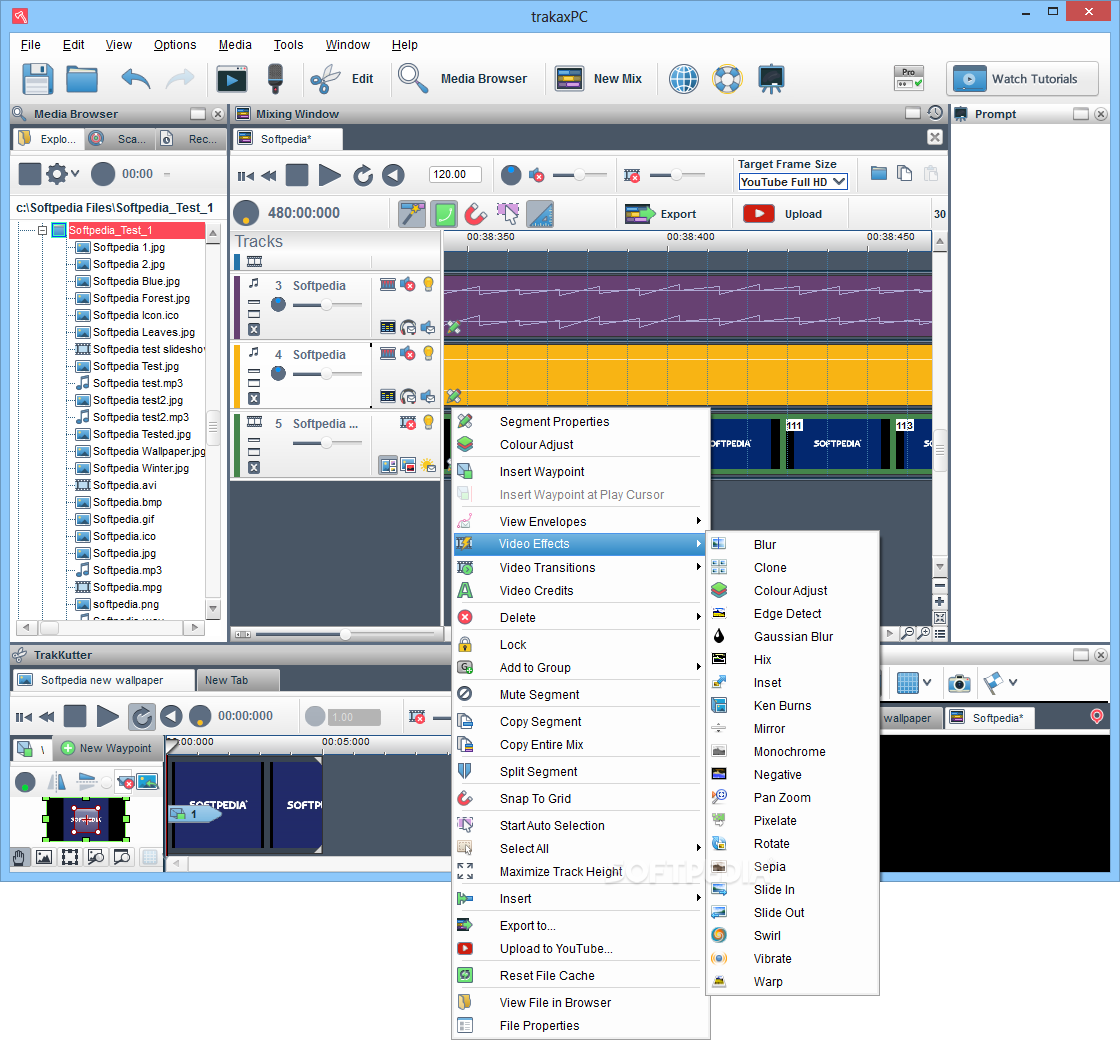Click the tempo field showing 120.00

[x=455, y=174]
